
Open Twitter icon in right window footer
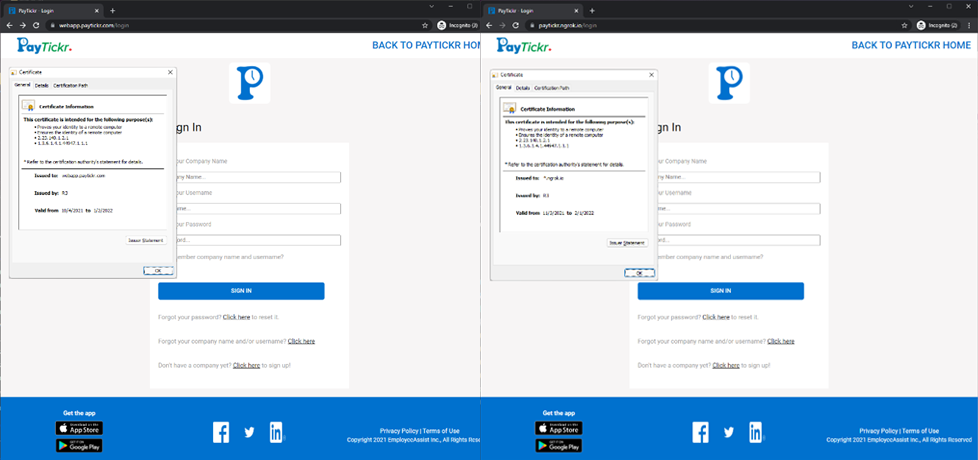click(729, 432)
